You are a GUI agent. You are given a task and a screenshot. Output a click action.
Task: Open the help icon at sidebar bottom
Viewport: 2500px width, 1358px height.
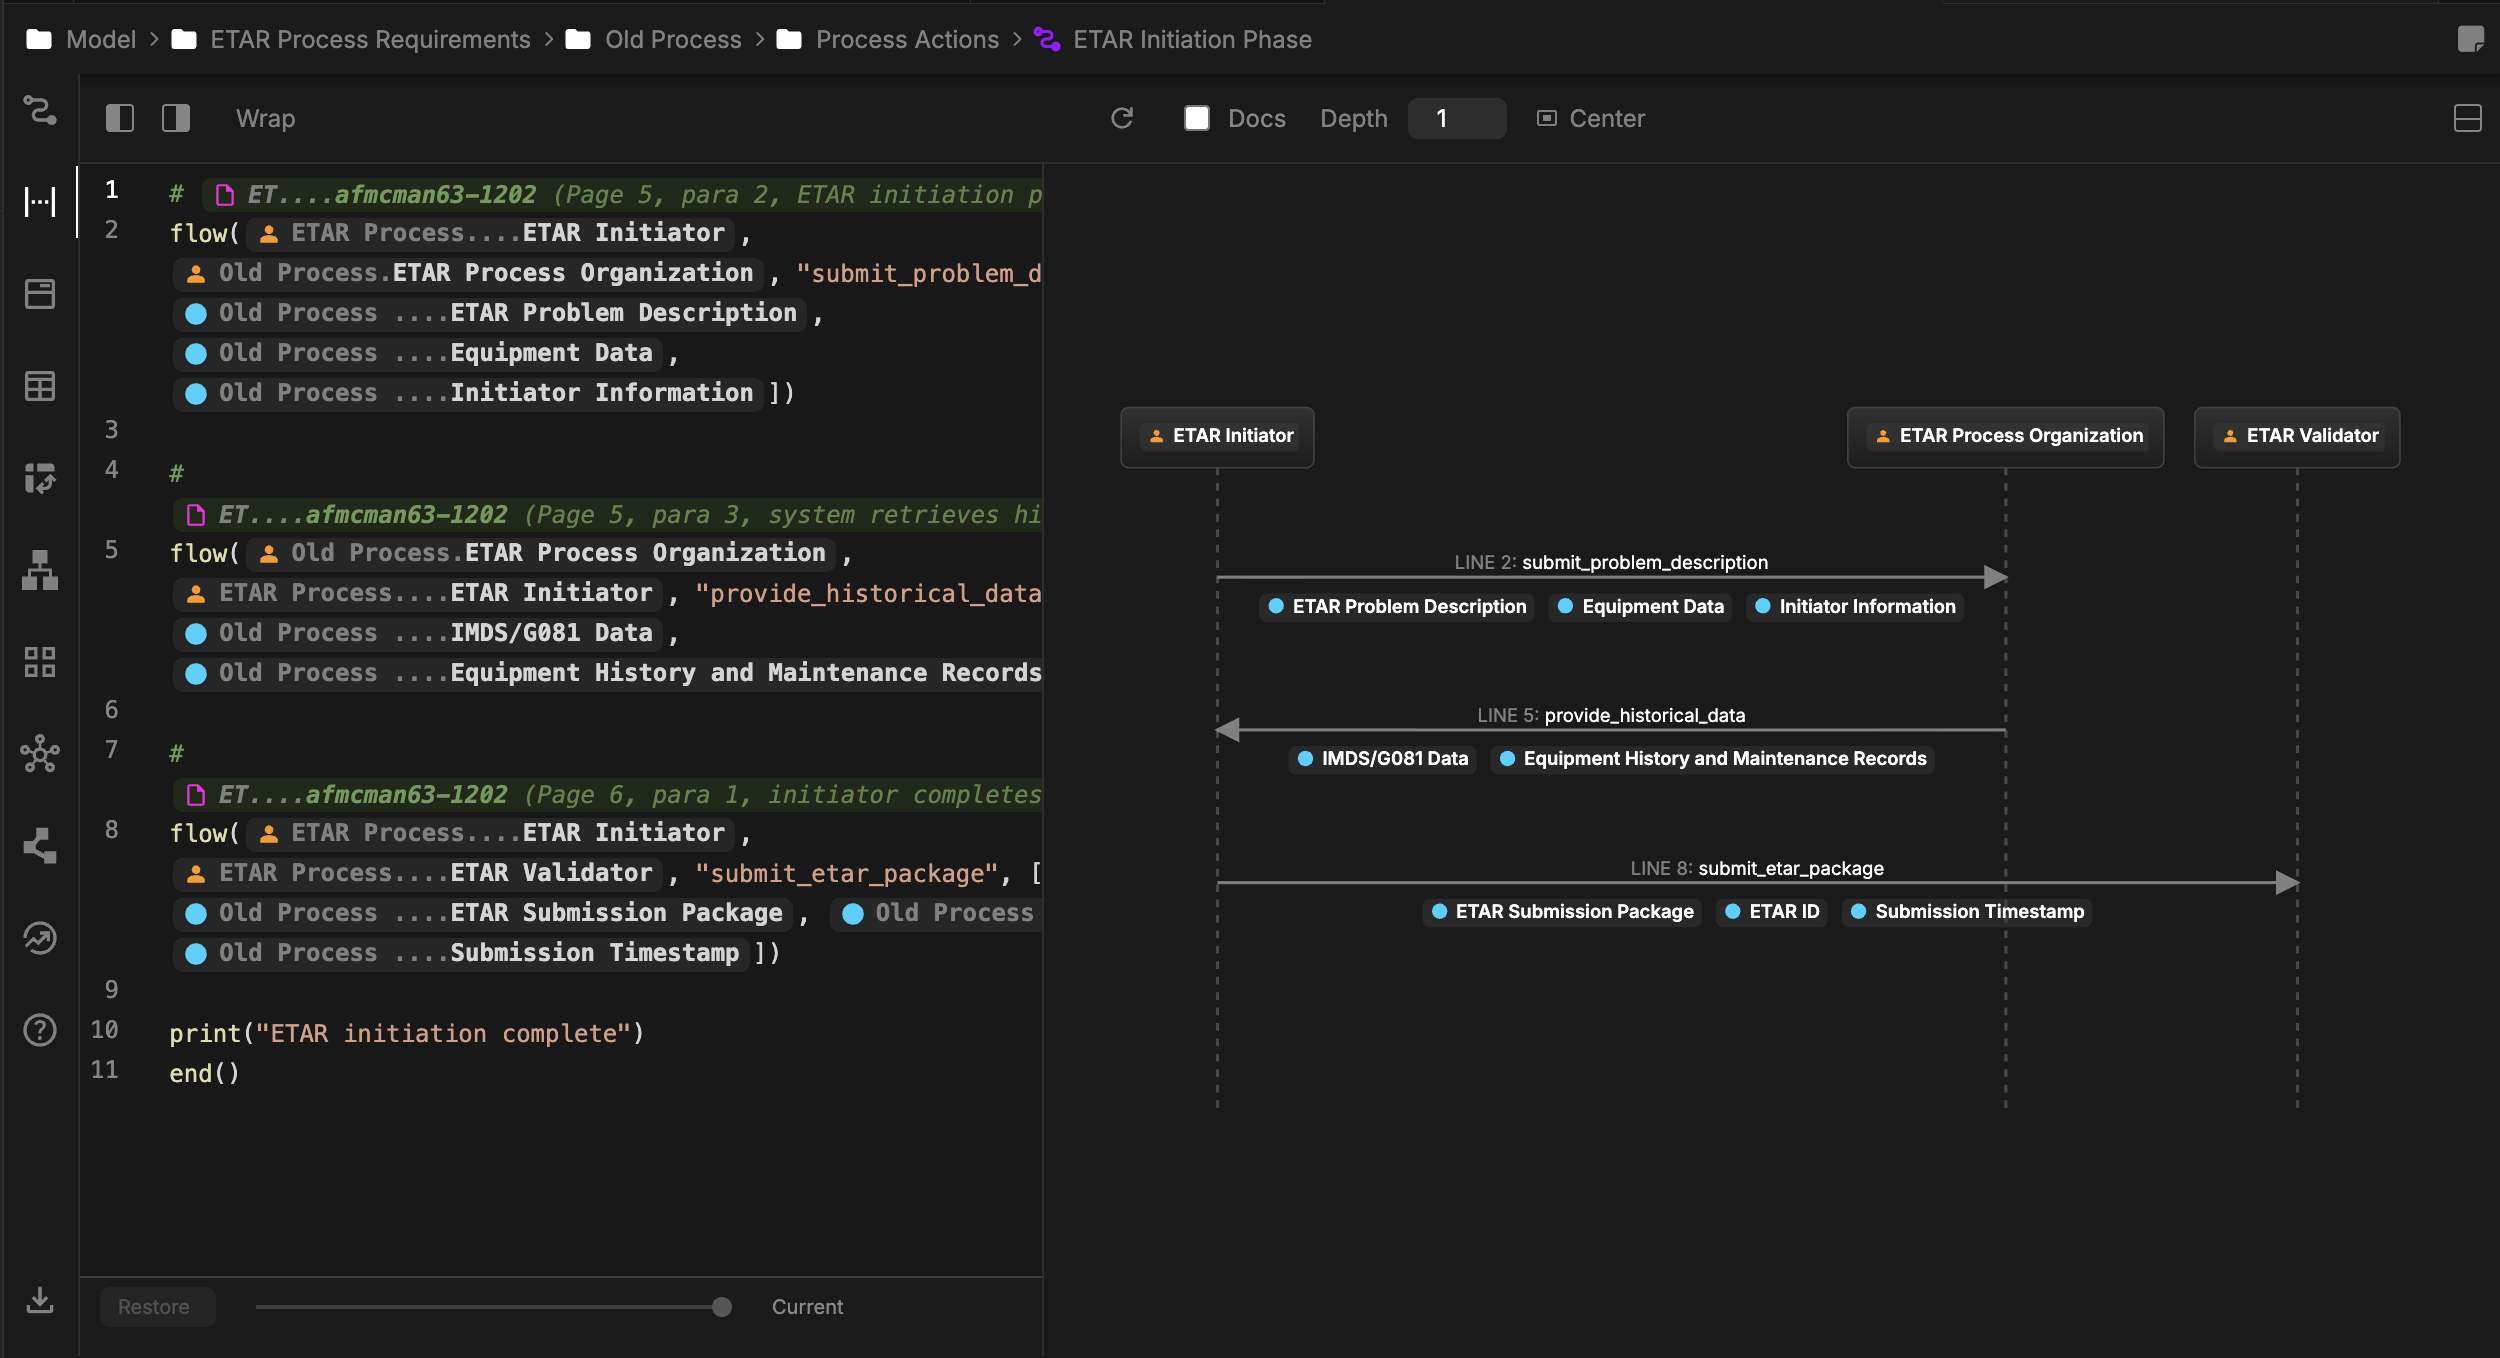pyautogui.click(x=40, y=1030)
